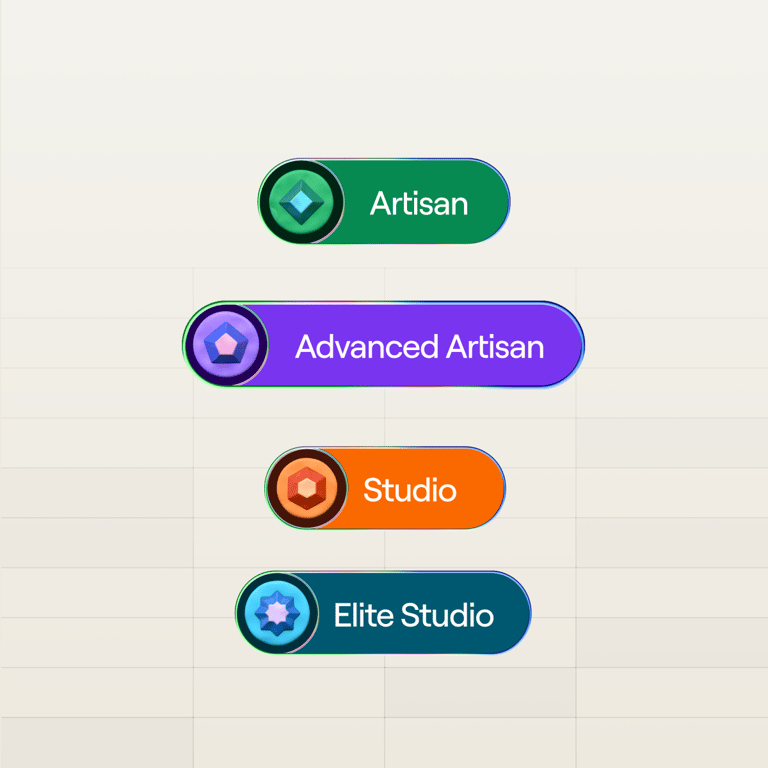Choose the purple Advanced Artisan badge
This screenshot has height=768, width=768.
click(x=384, y=344)
